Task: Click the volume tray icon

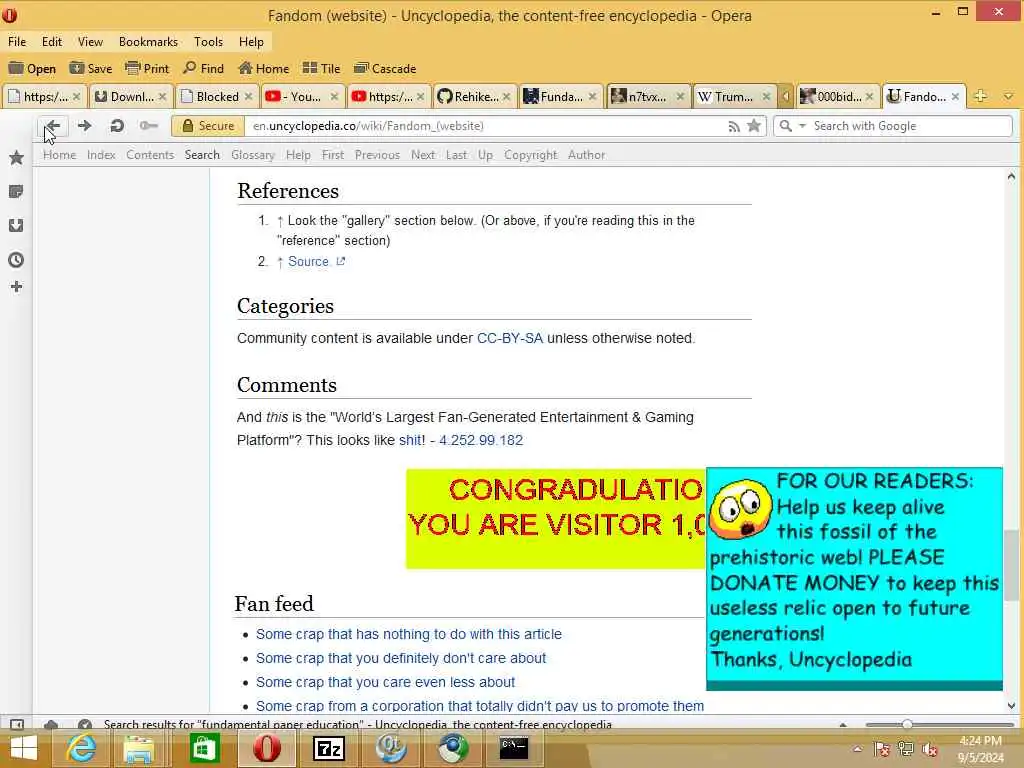Action: point(930,748)
